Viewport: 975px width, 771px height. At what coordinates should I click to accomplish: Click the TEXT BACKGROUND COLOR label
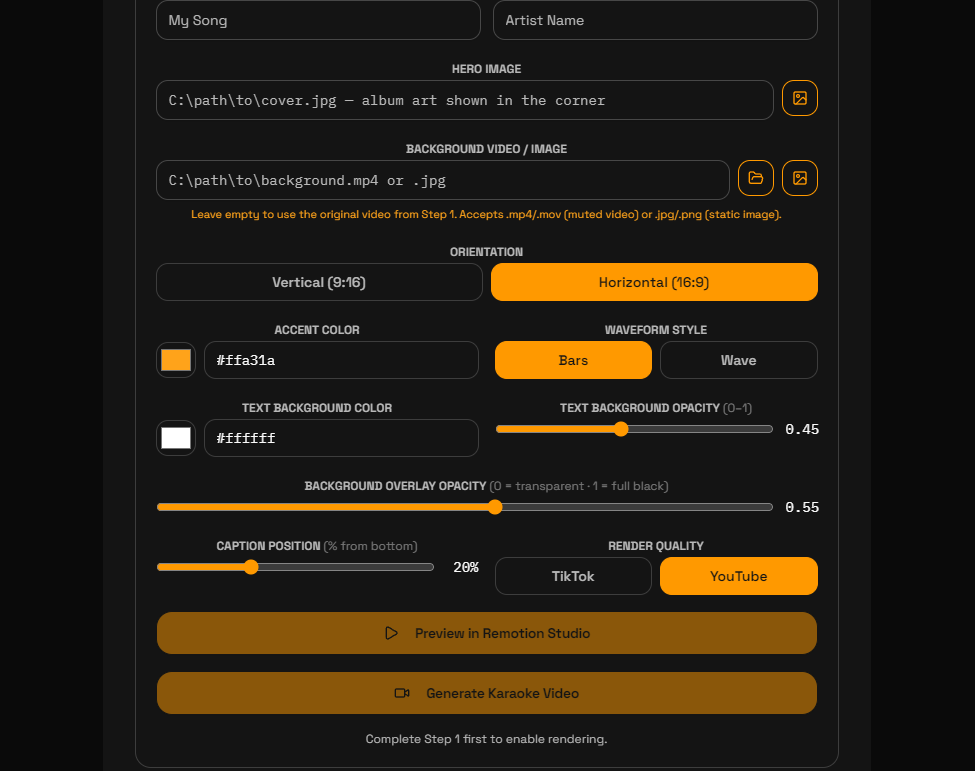point(317,408)
